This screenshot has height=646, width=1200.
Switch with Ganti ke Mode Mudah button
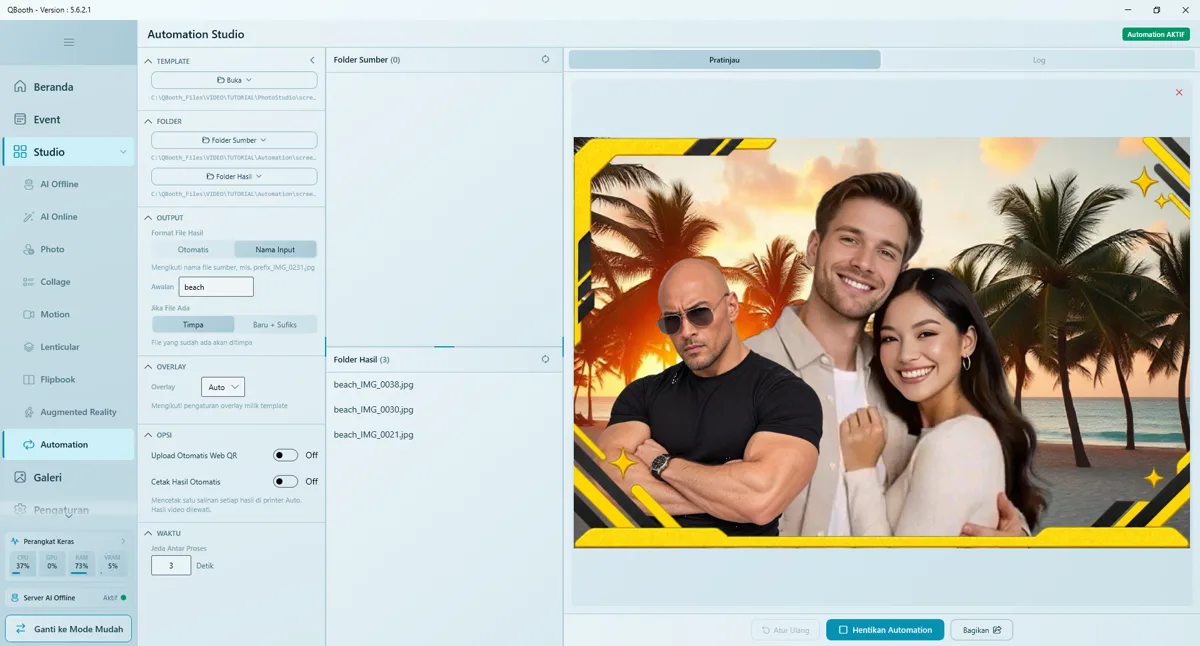coord(68,629)
